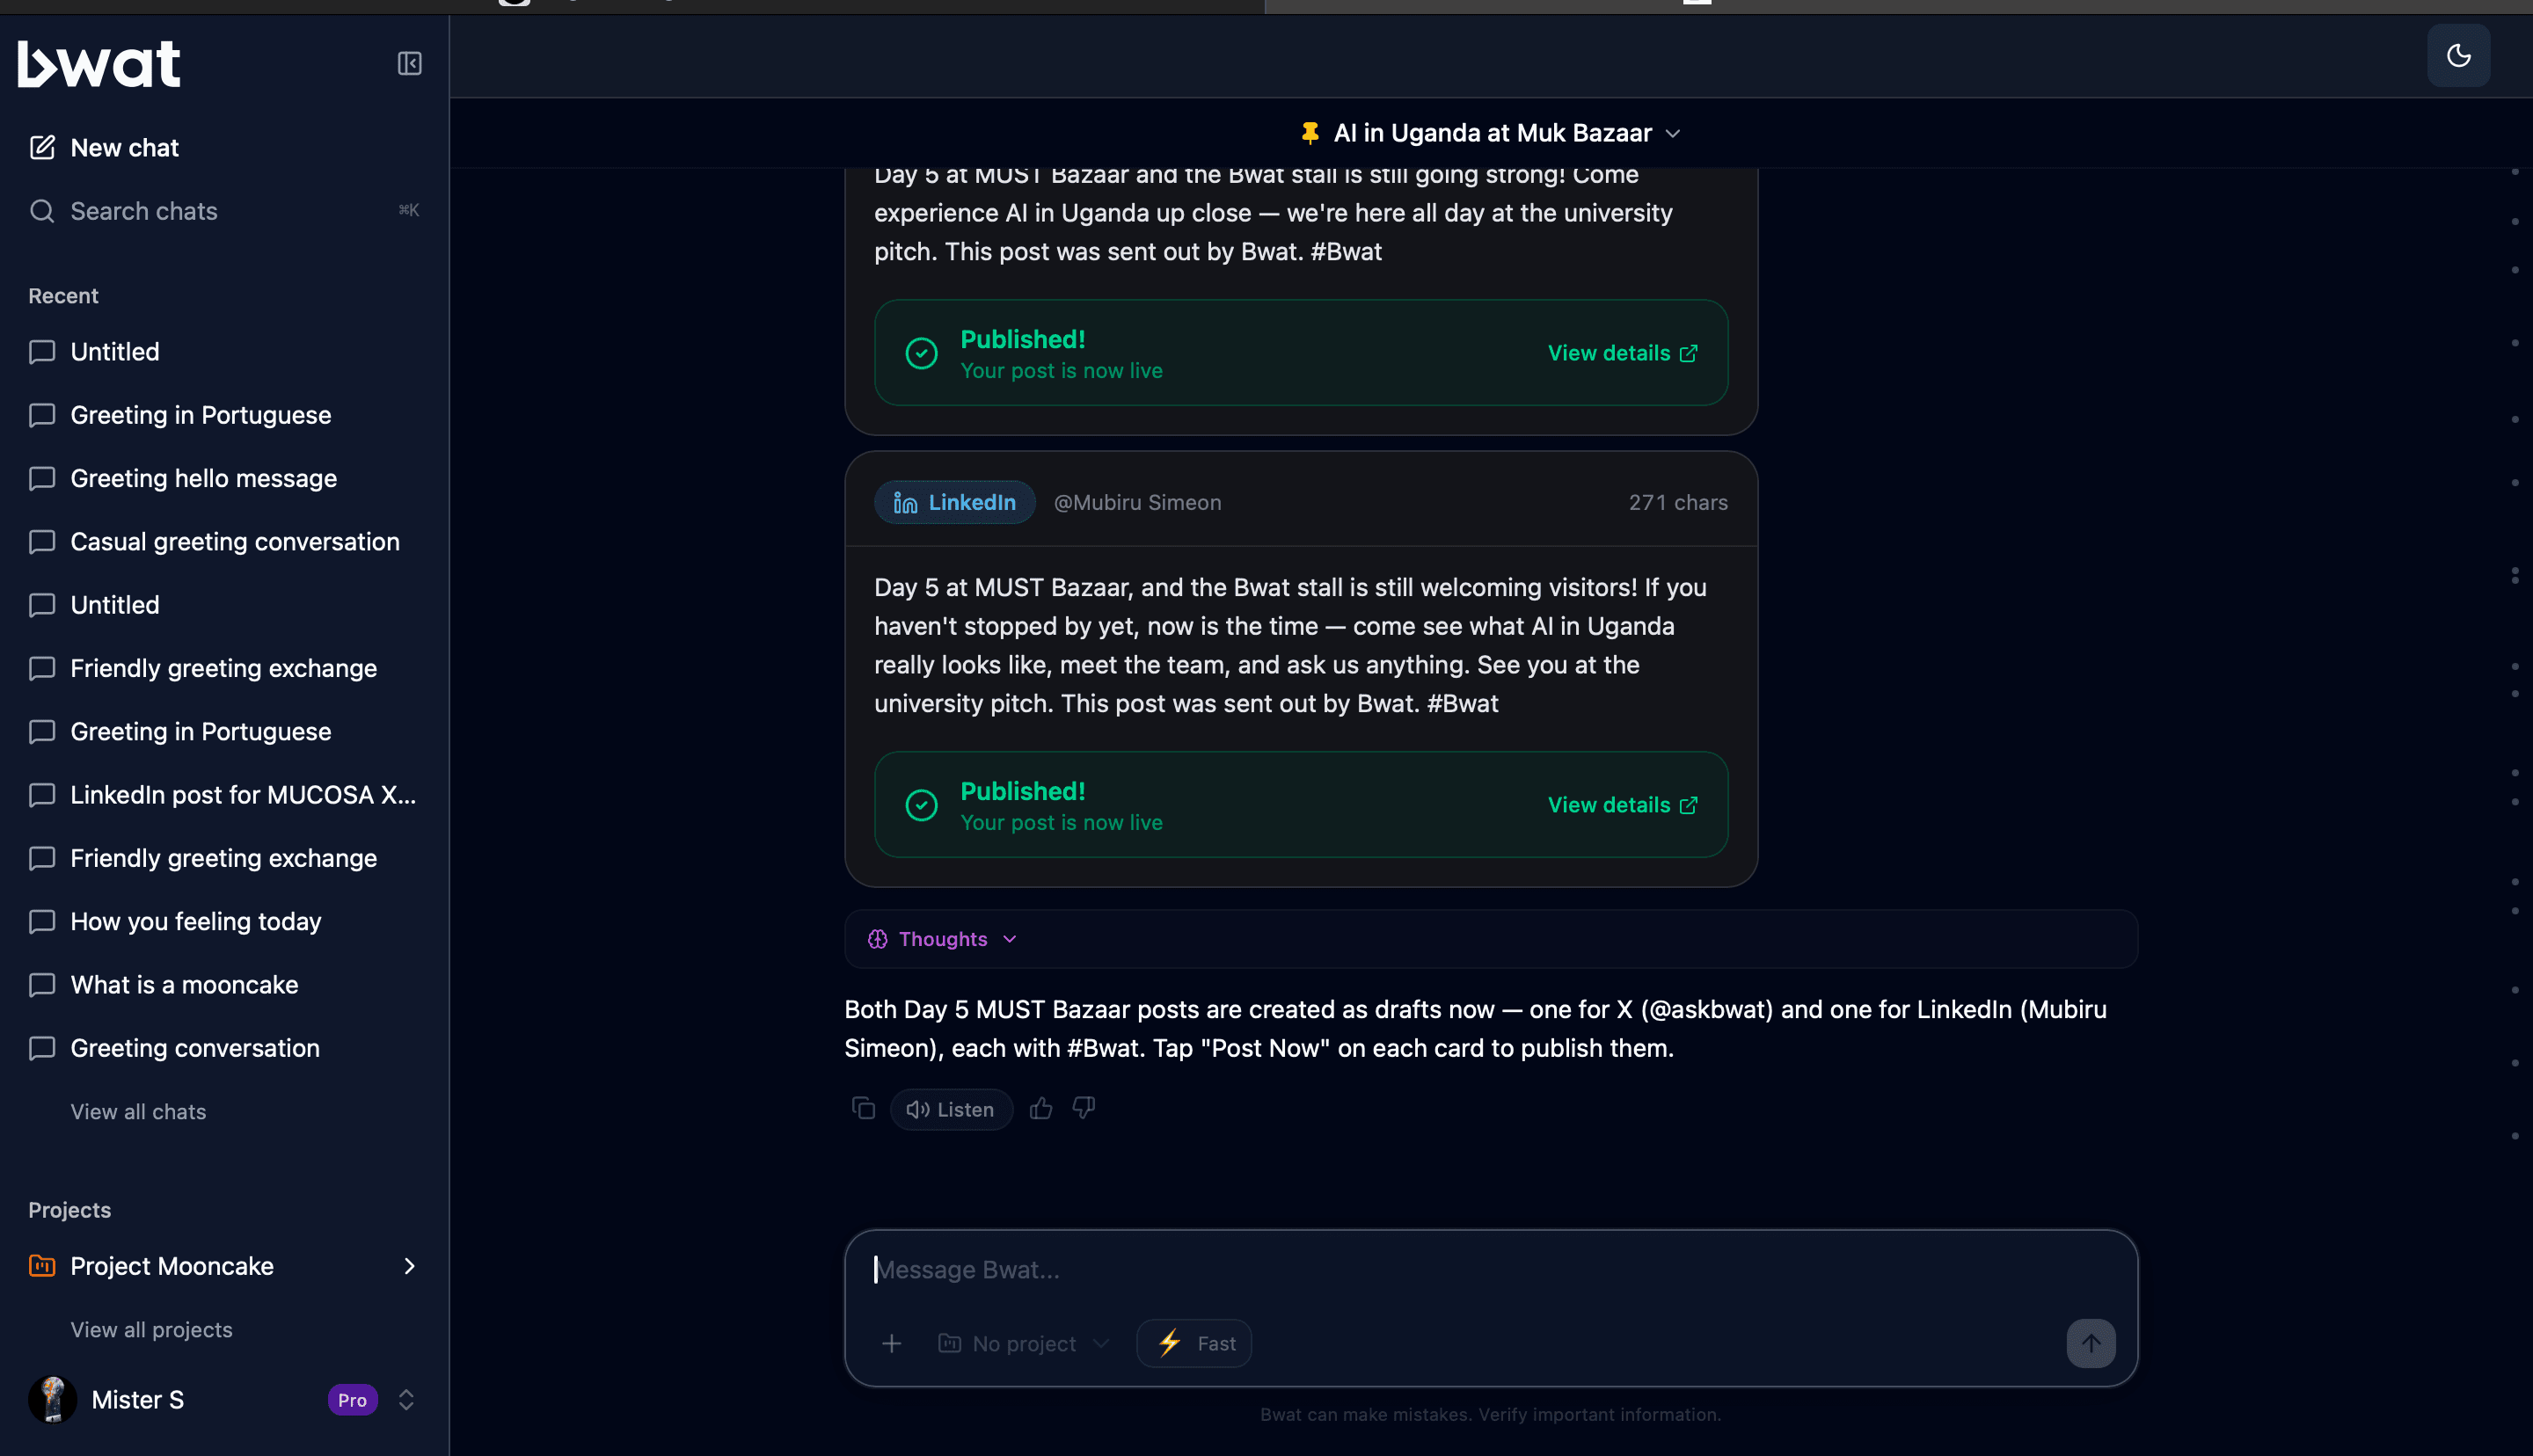Click the copy response icon
The image size is (2533, 1456).
863,1108
